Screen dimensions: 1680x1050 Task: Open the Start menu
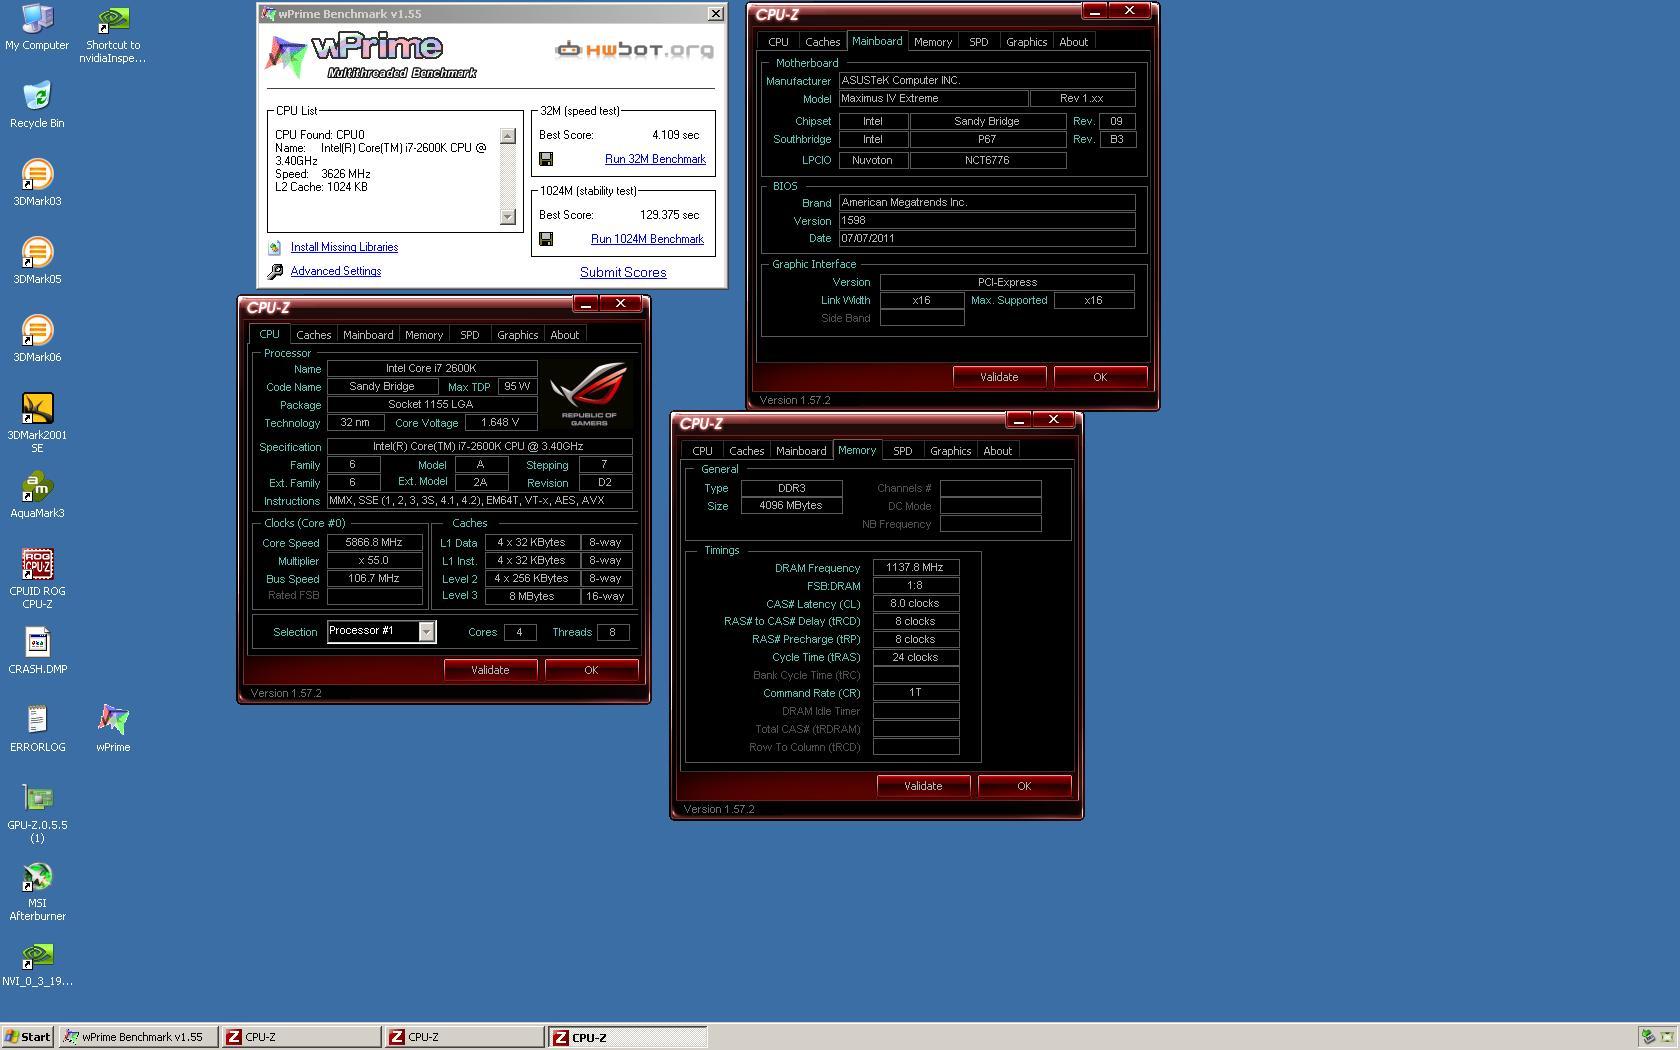28,1037
